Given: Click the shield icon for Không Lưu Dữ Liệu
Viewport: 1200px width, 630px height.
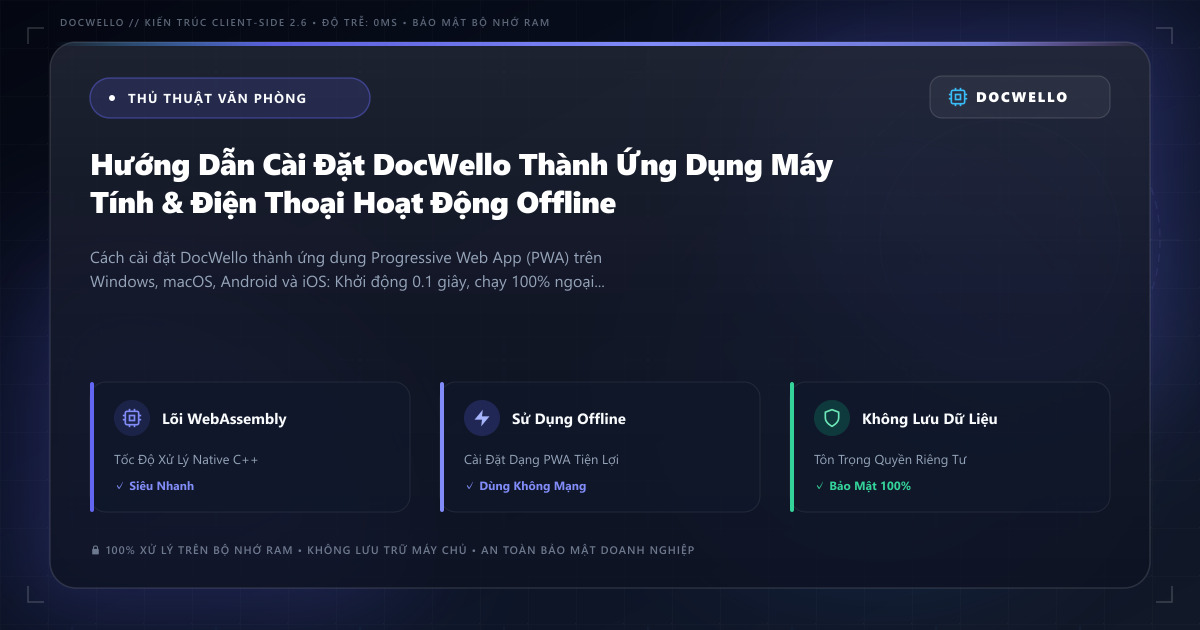Looking at the screenshot, I should 832,418.
